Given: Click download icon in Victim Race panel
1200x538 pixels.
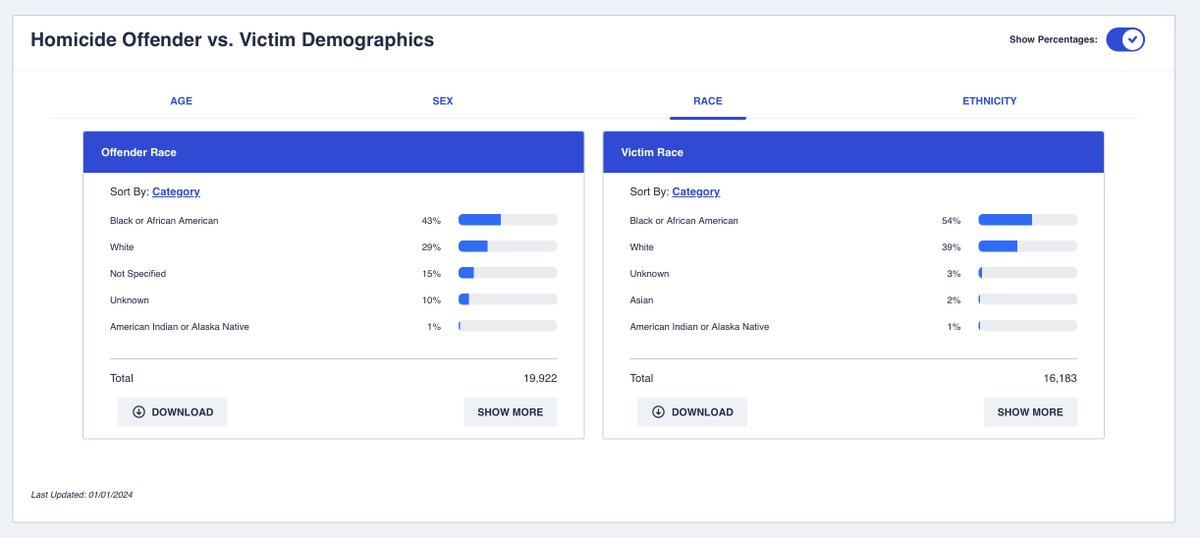Looking at the screenshot, I should 658,412.
